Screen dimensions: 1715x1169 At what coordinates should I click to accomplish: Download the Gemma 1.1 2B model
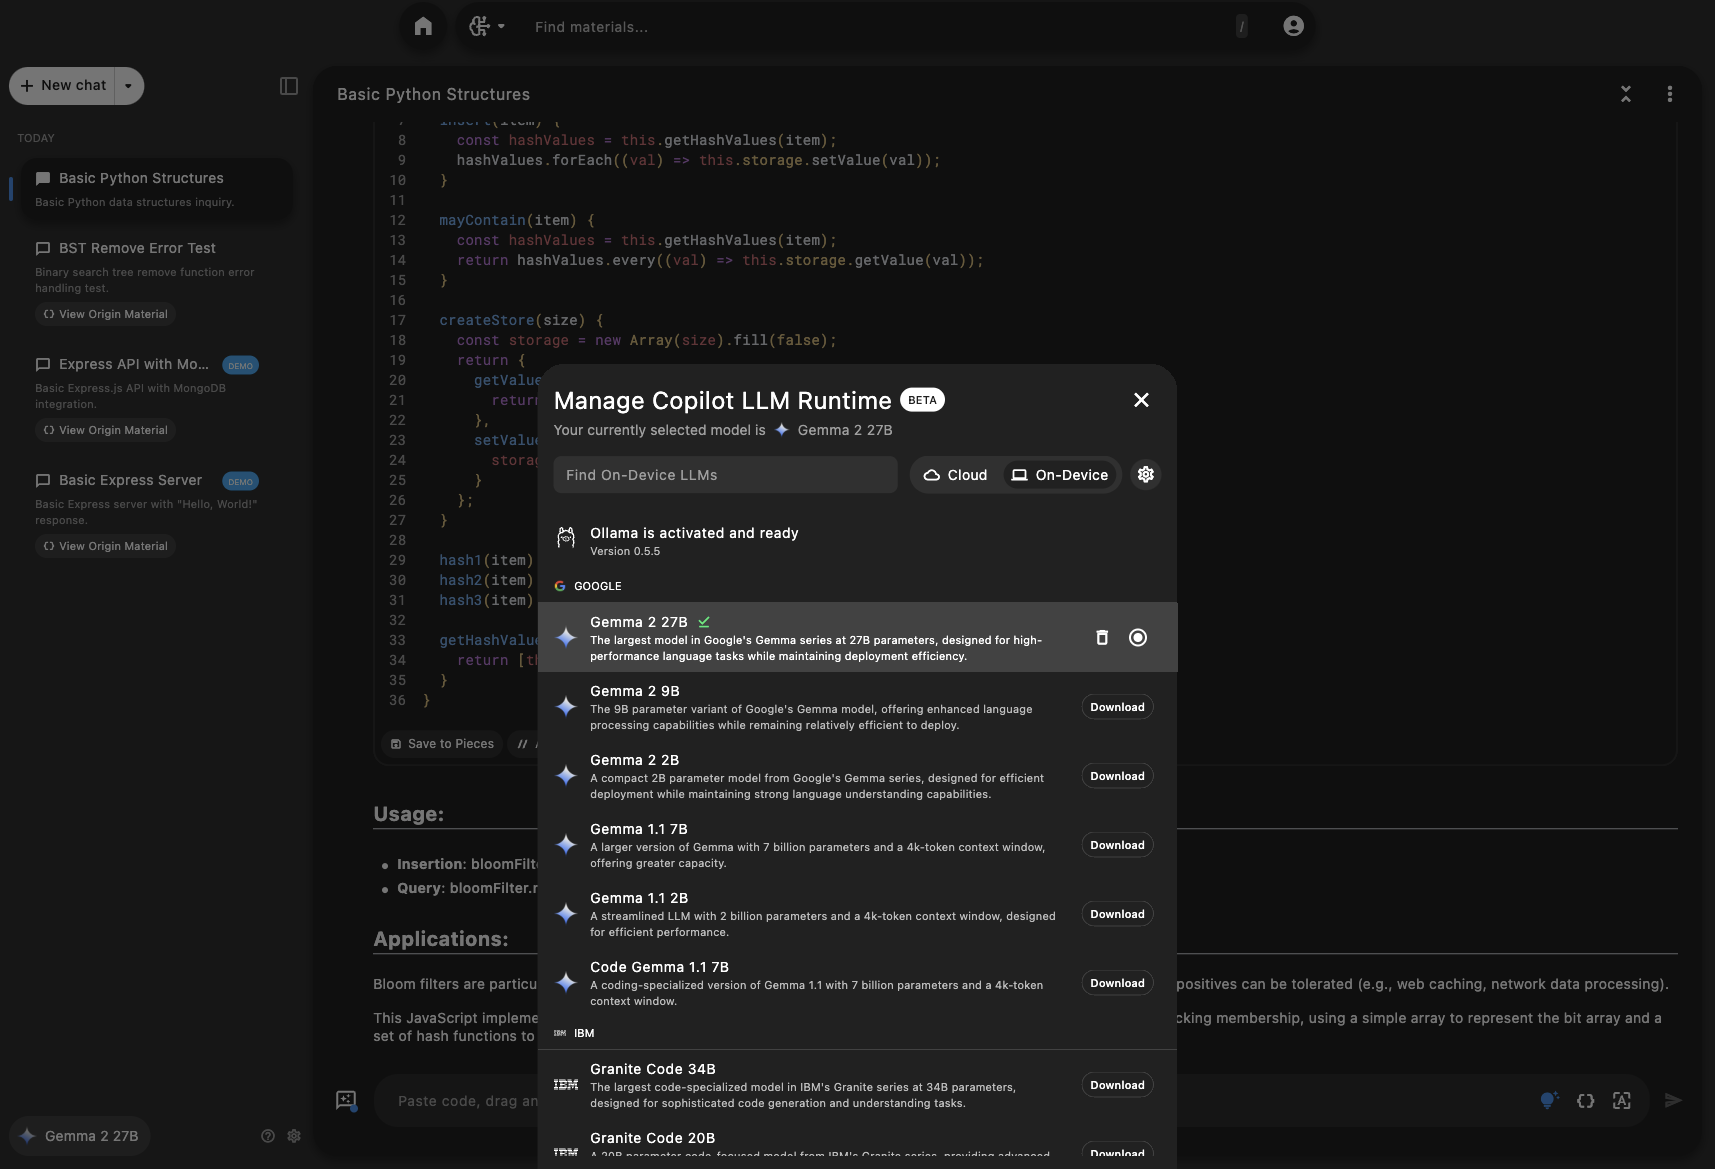click(x=1117, y=914)
